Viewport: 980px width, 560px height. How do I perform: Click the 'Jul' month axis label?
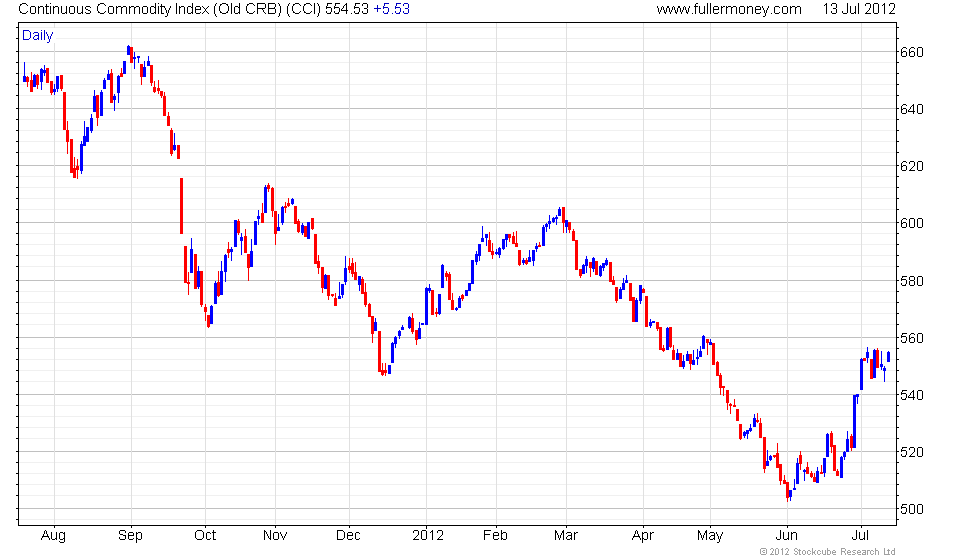pyautogui.click(x=861, y=536)
